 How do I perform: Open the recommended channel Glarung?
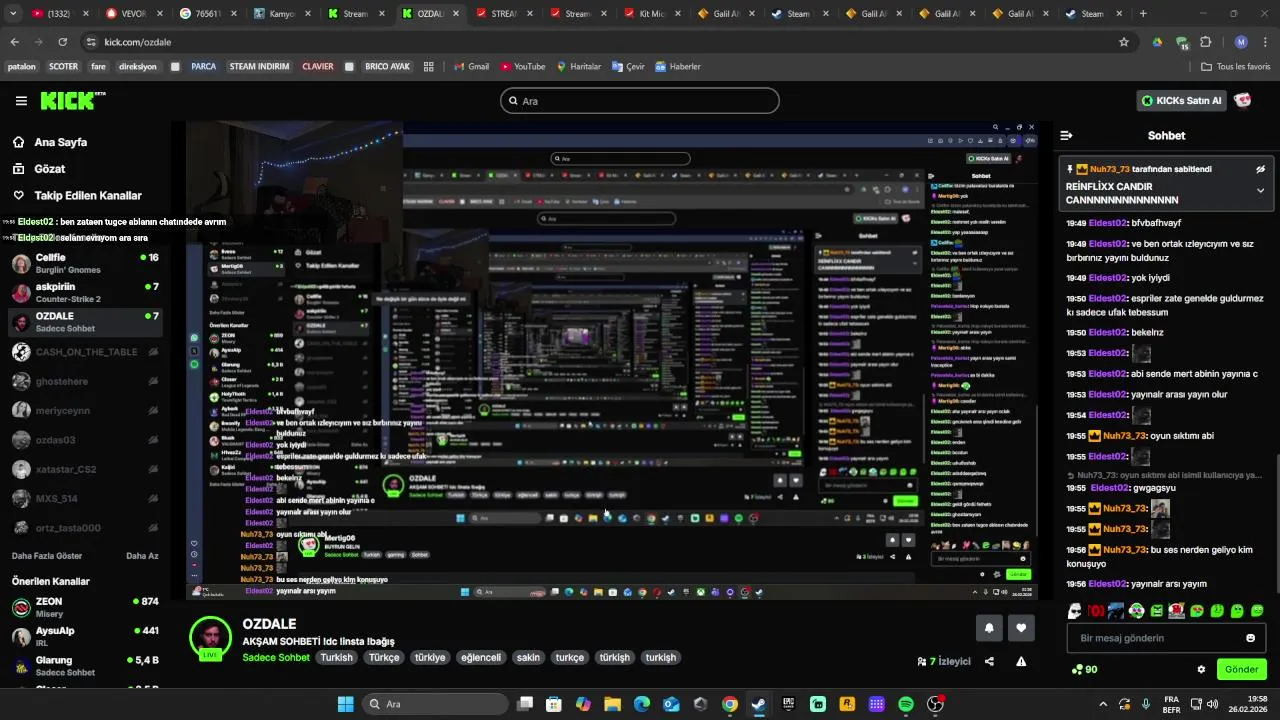[85, 666]
